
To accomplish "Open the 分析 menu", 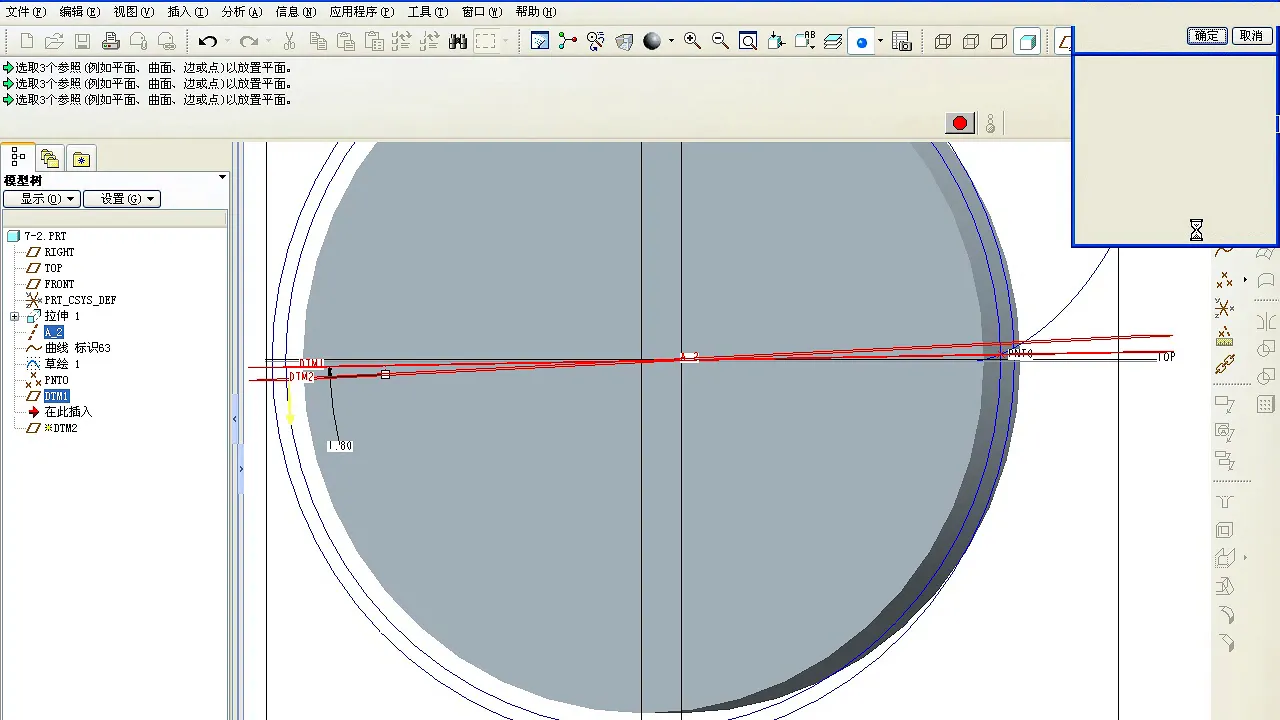I will [241, 12].
